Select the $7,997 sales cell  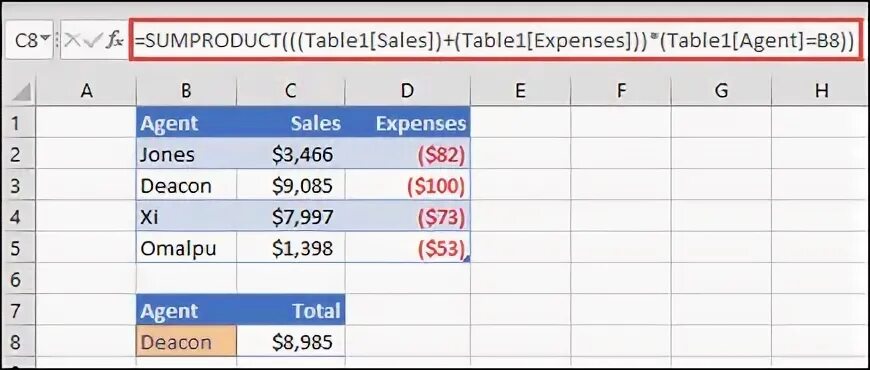291,216
